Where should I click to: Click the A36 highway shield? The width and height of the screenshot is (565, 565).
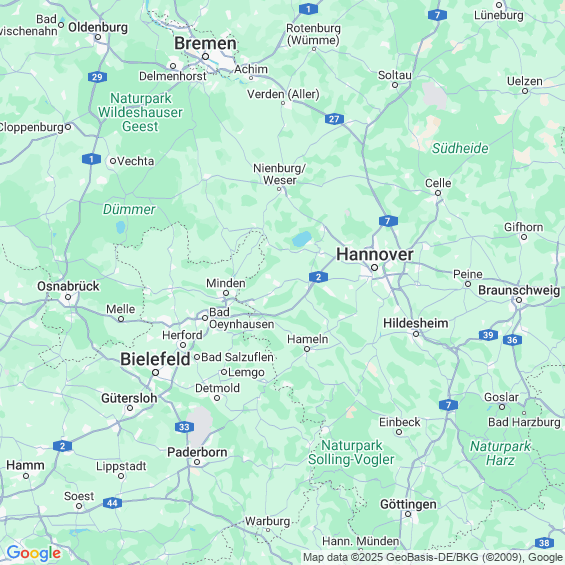coord(512,340)
